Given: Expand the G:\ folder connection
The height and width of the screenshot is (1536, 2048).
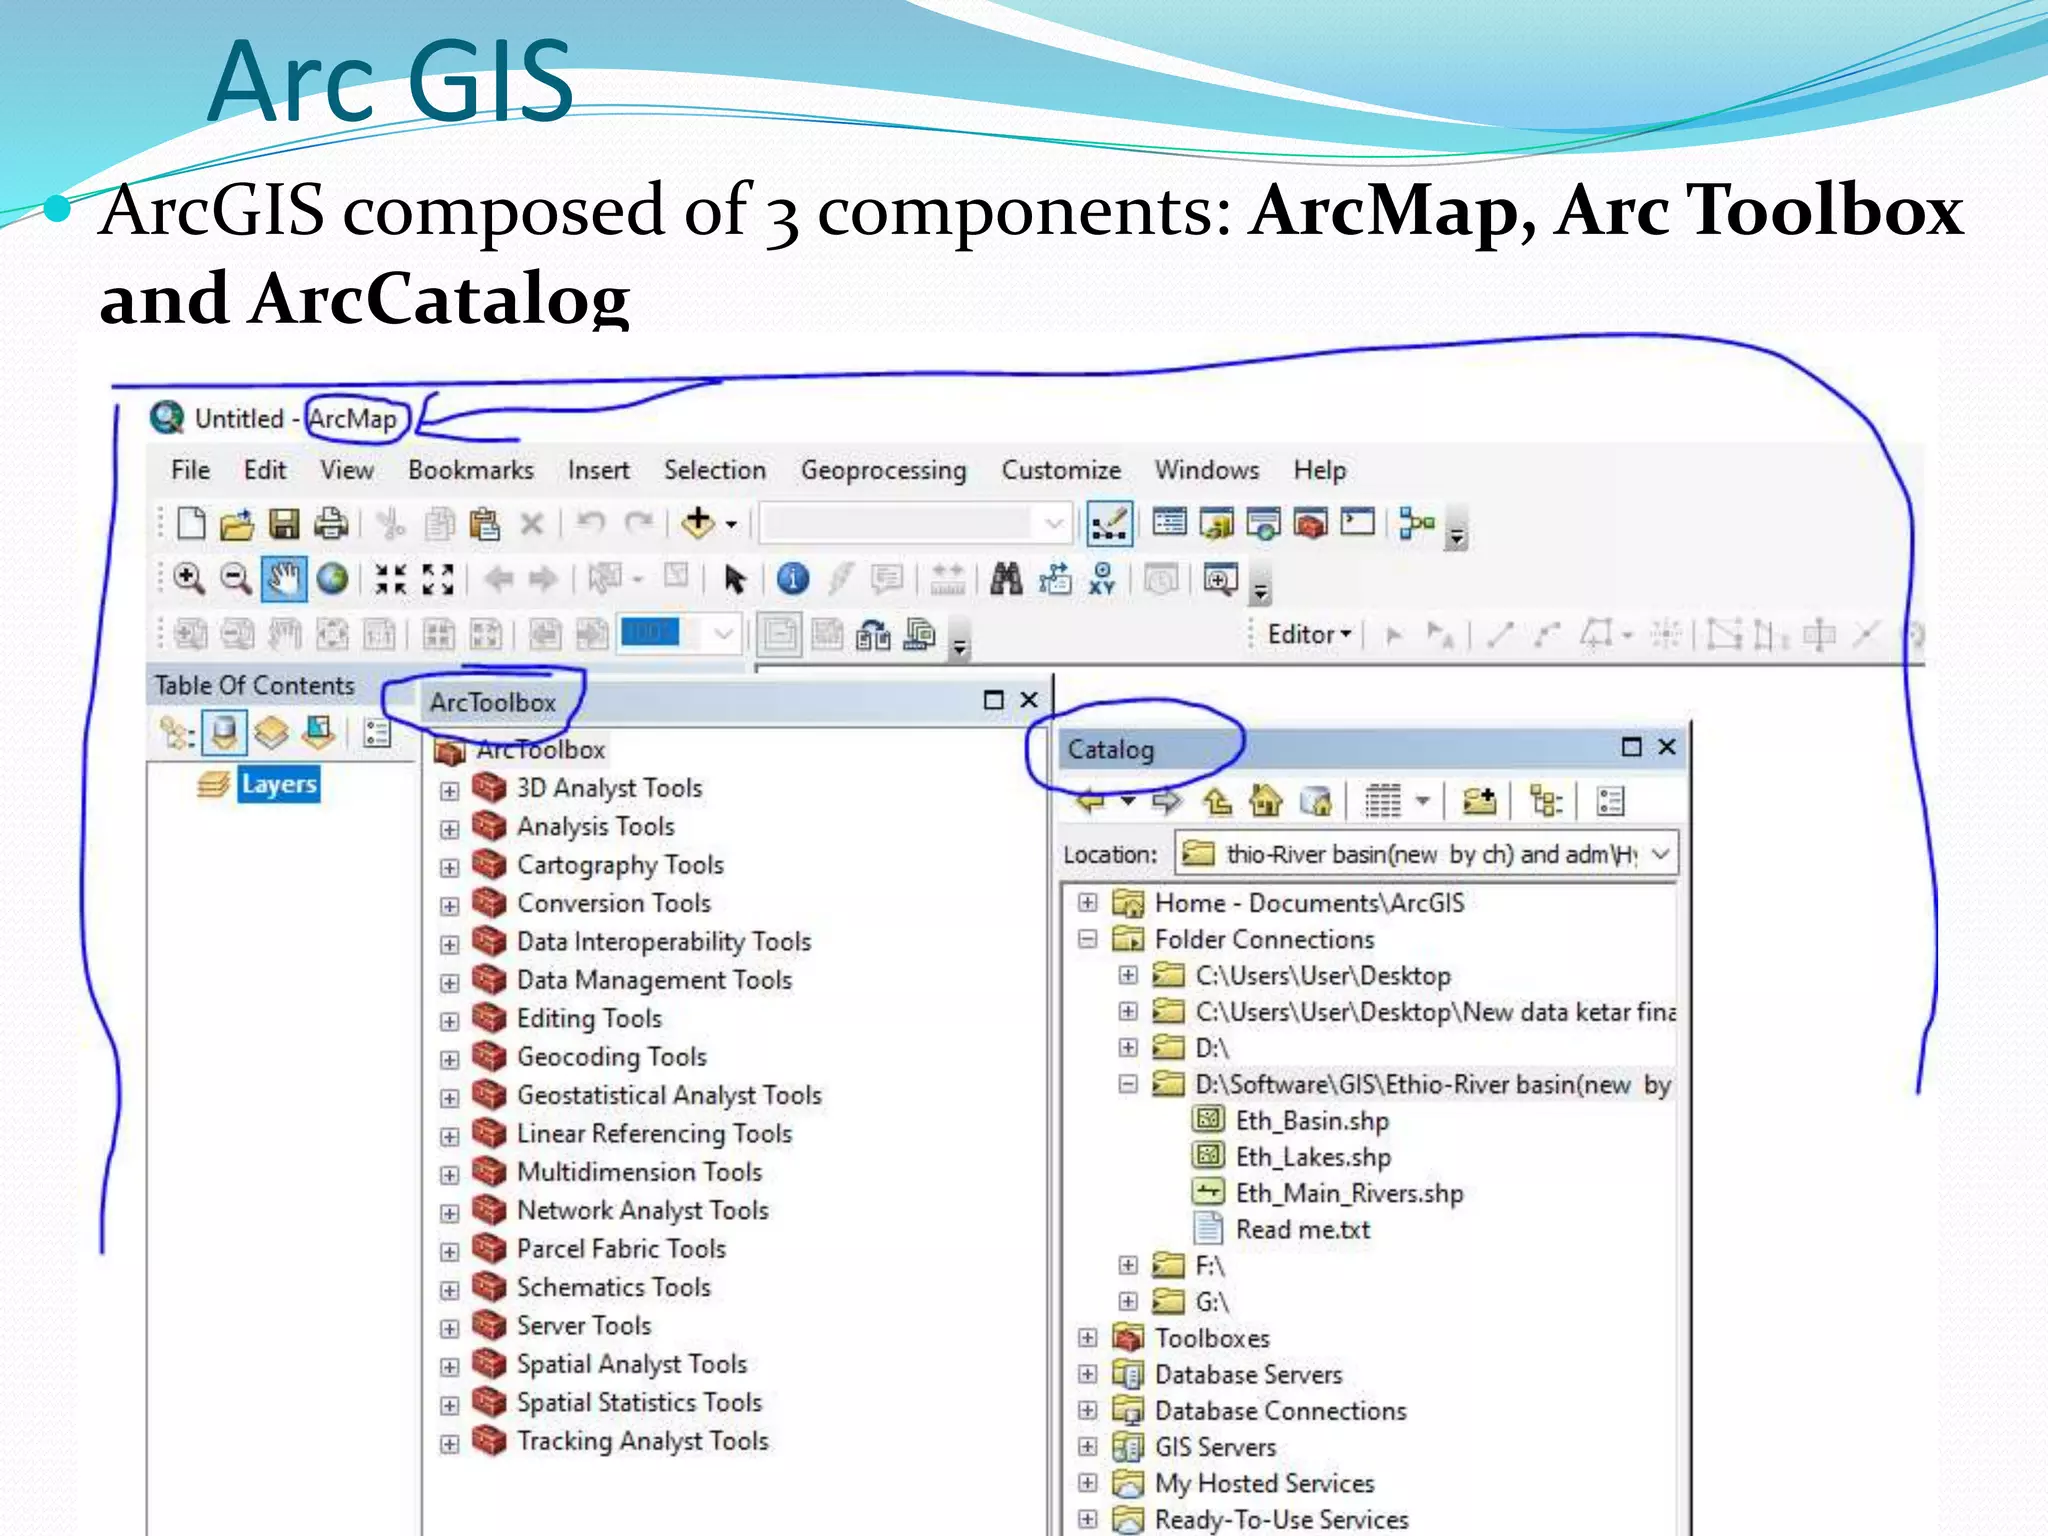Looking at the screenshot, I should (1128, 1301).
